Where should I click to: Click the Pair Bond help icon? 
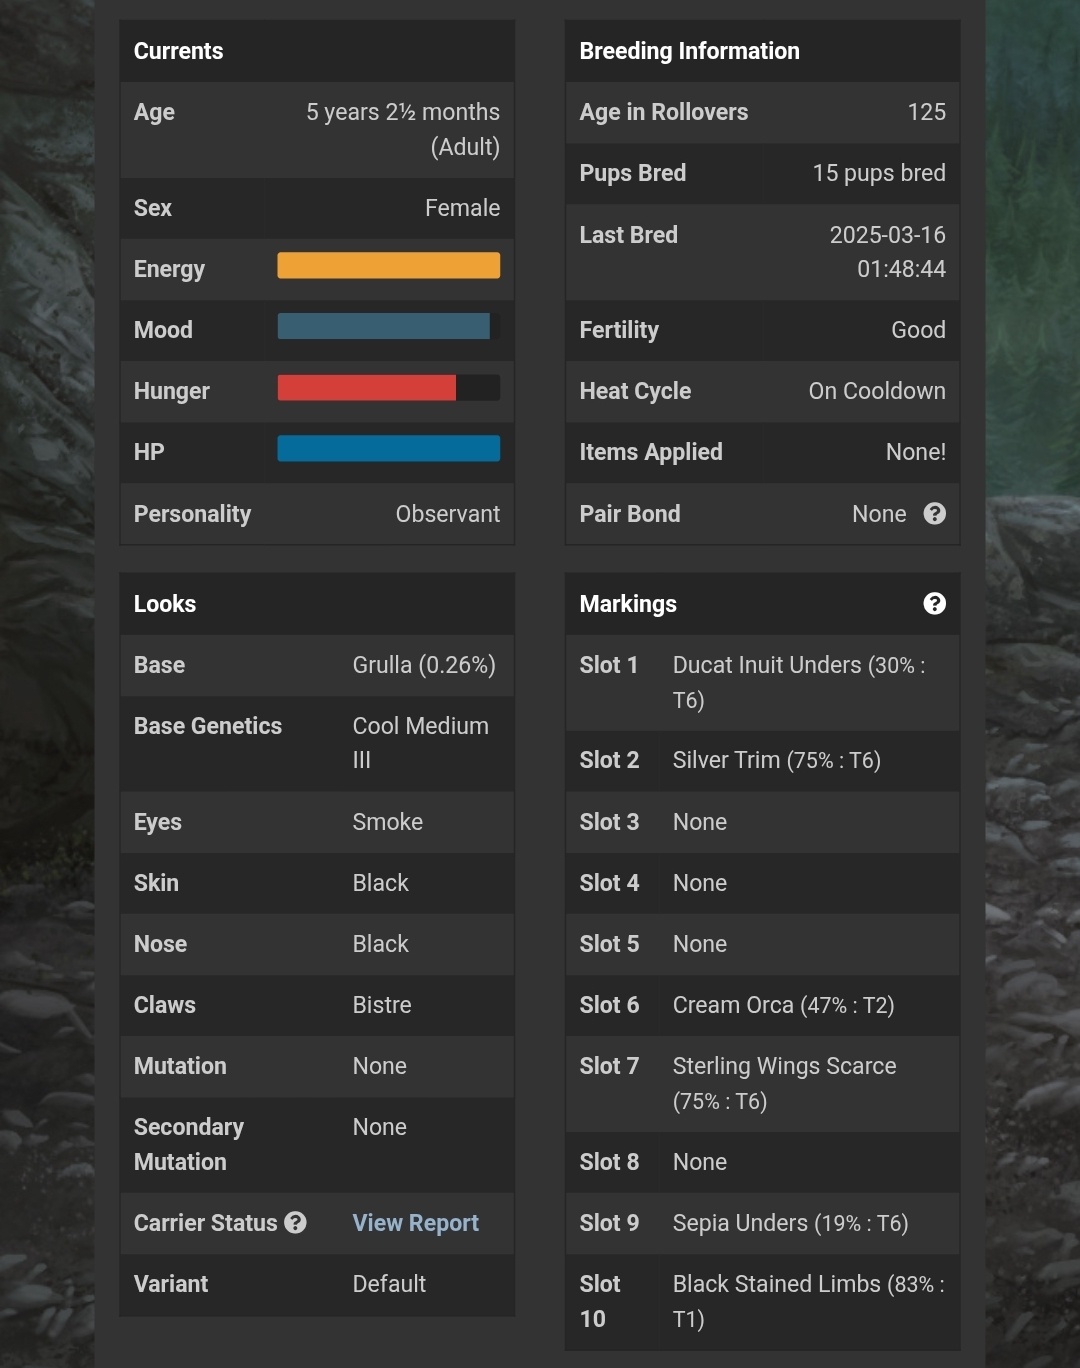coord(934,514)
